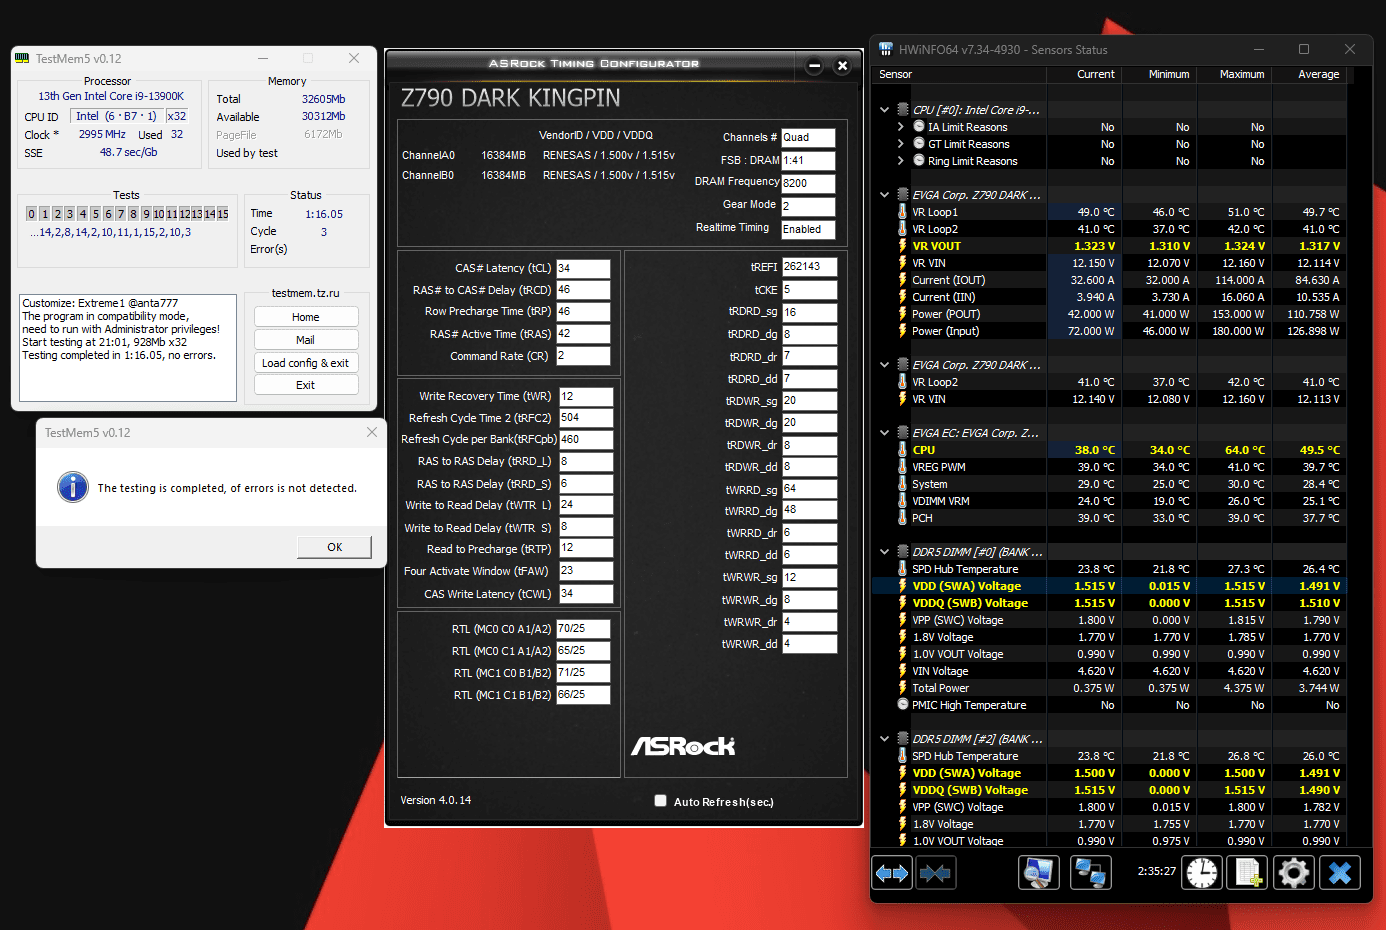Click thermometer icon beside PCH row
This screenshot has height=930, width=1386.
pos(903,518)
